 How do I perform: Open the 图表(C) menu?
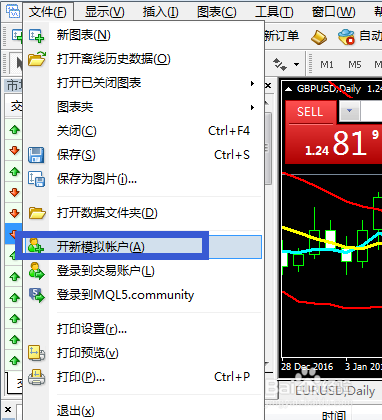click(x=217, y=12)
